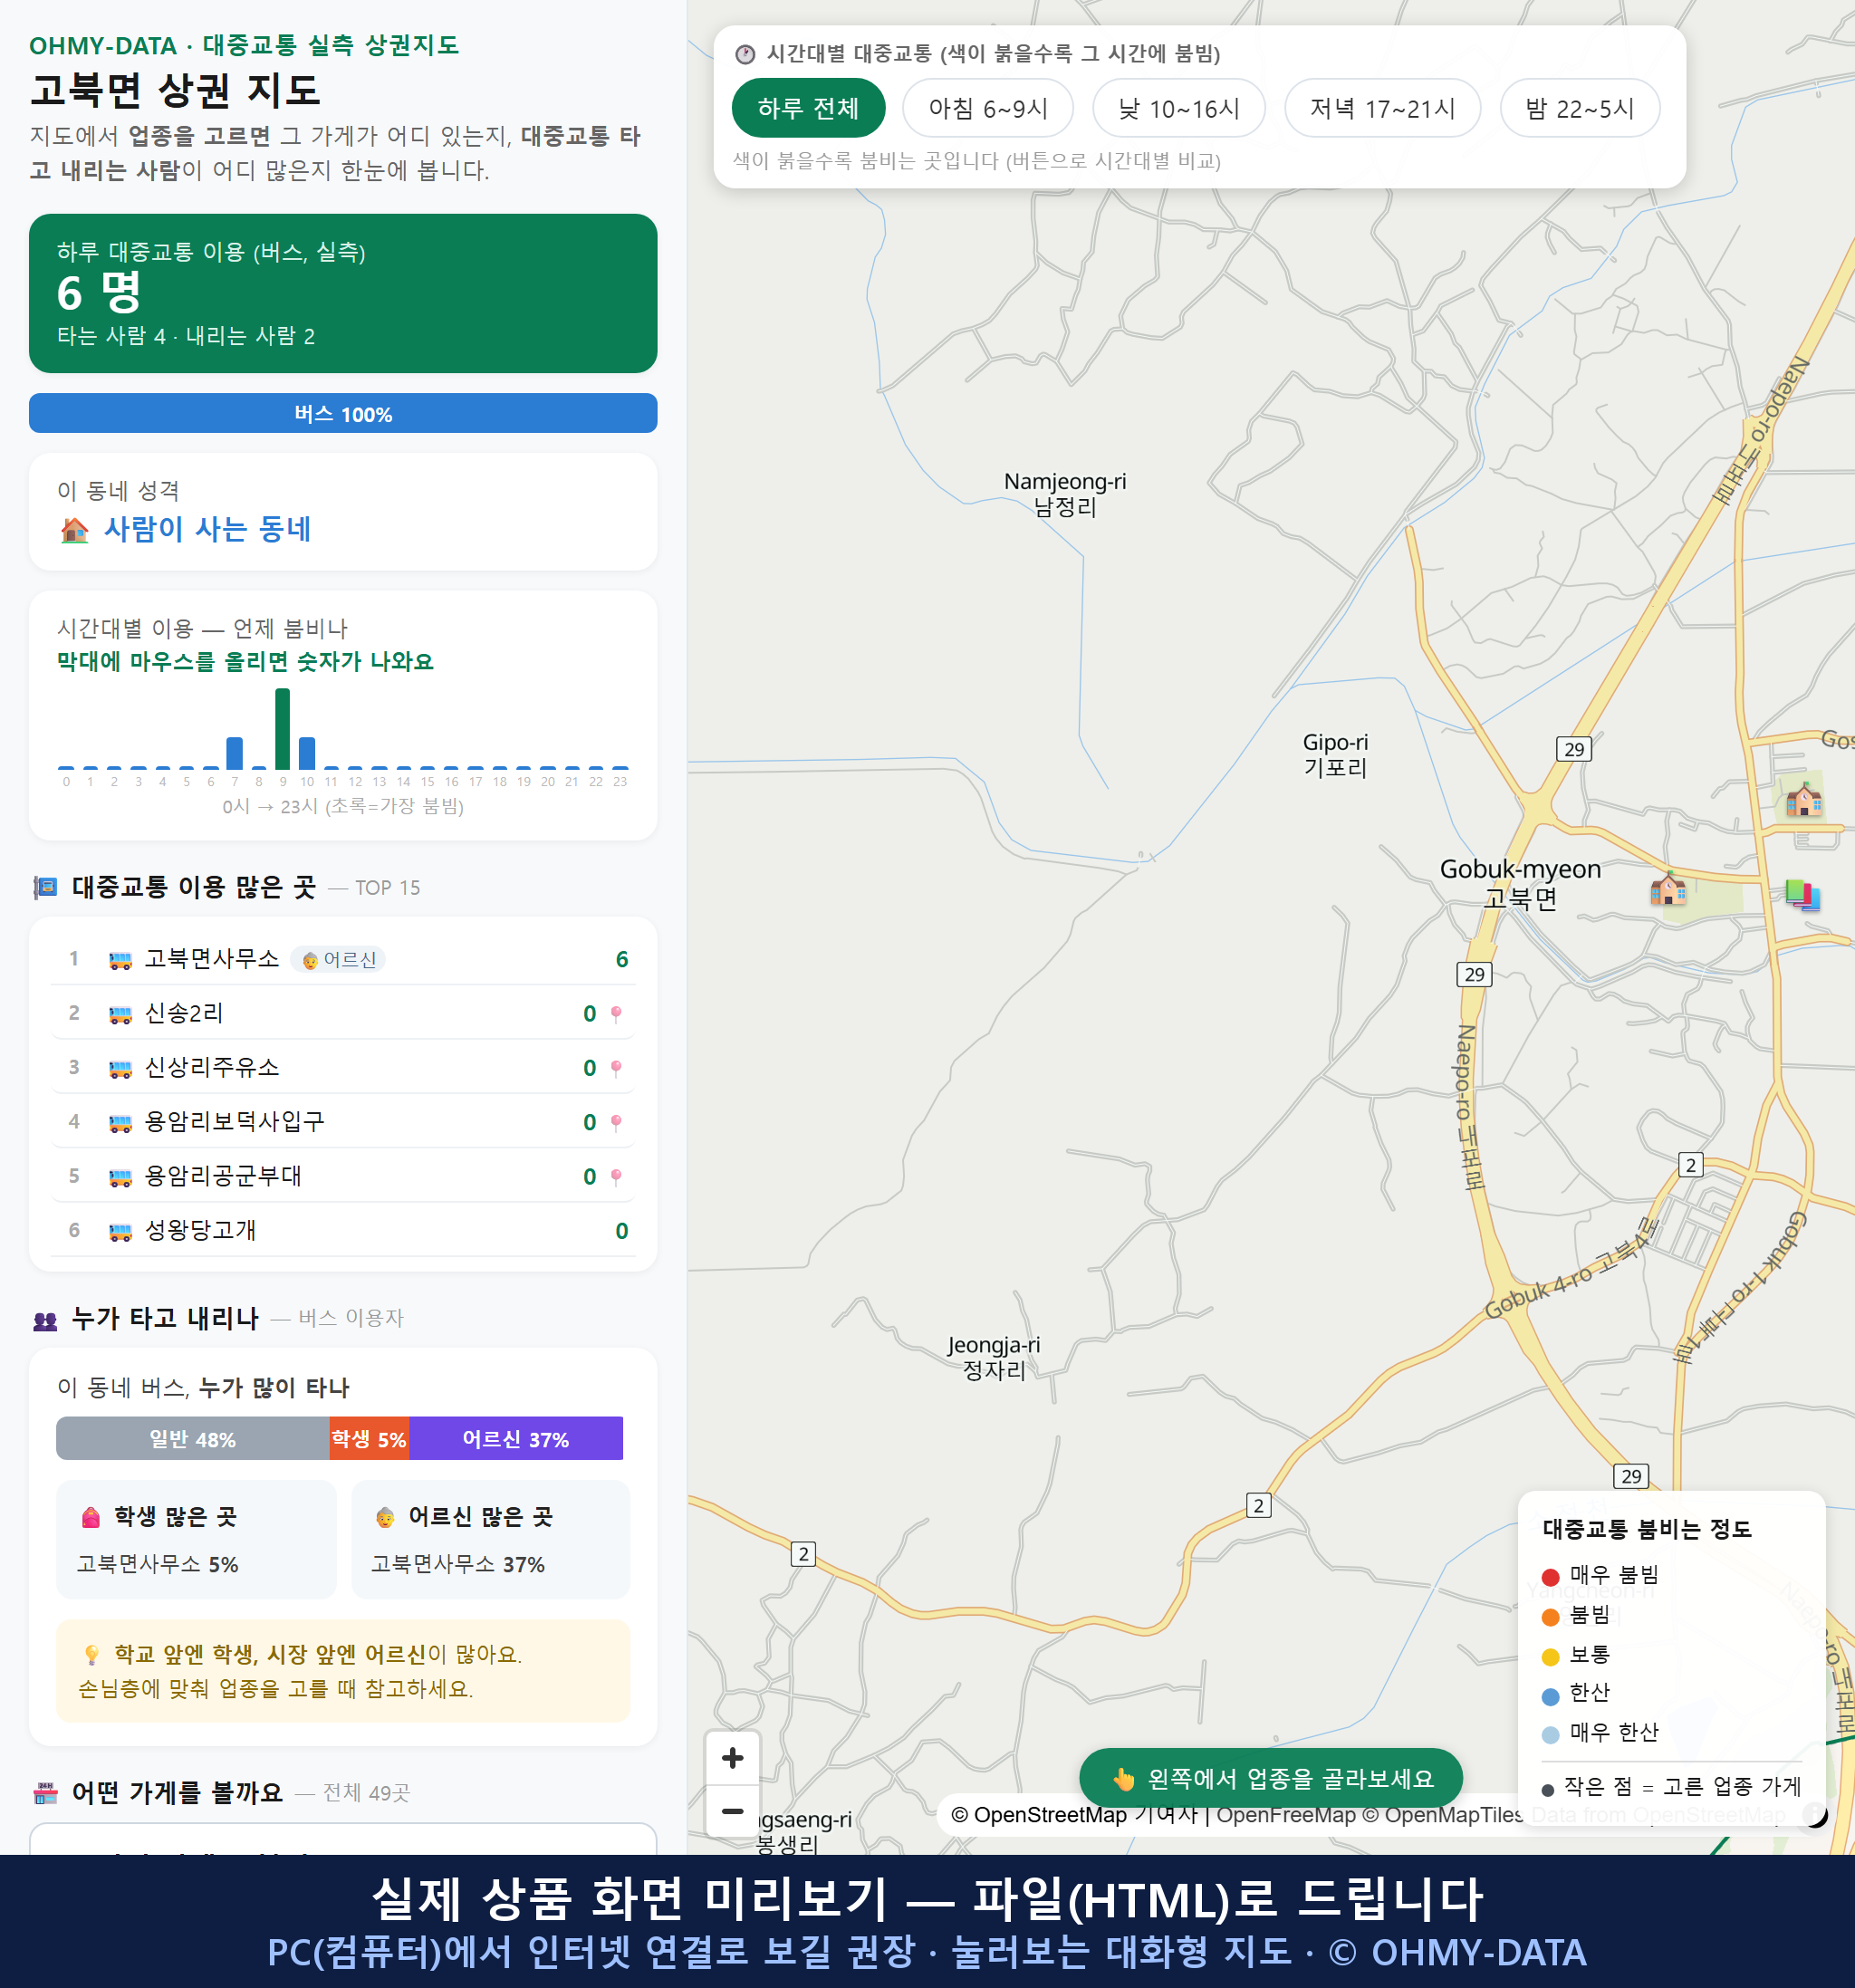Viewport: 1855px width, 1988px height.
Task: Click the 어르신 tag on 고북면사무소
Action: 338,959
